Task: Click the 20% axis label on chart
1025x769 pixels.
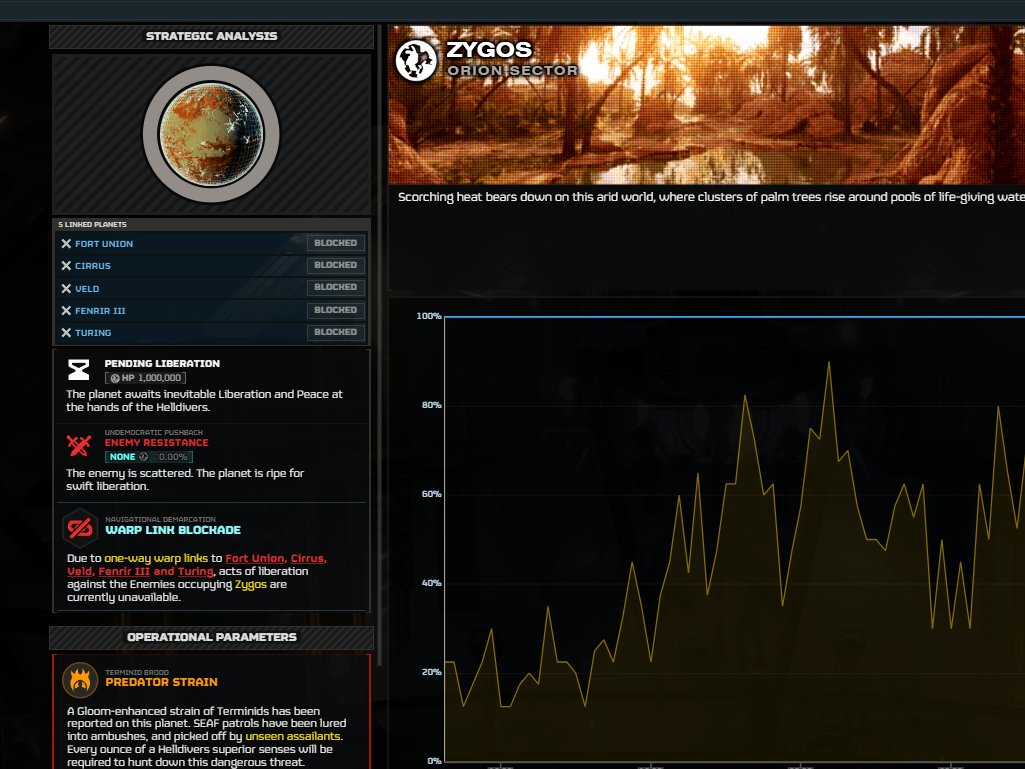Action: point(431,672)
